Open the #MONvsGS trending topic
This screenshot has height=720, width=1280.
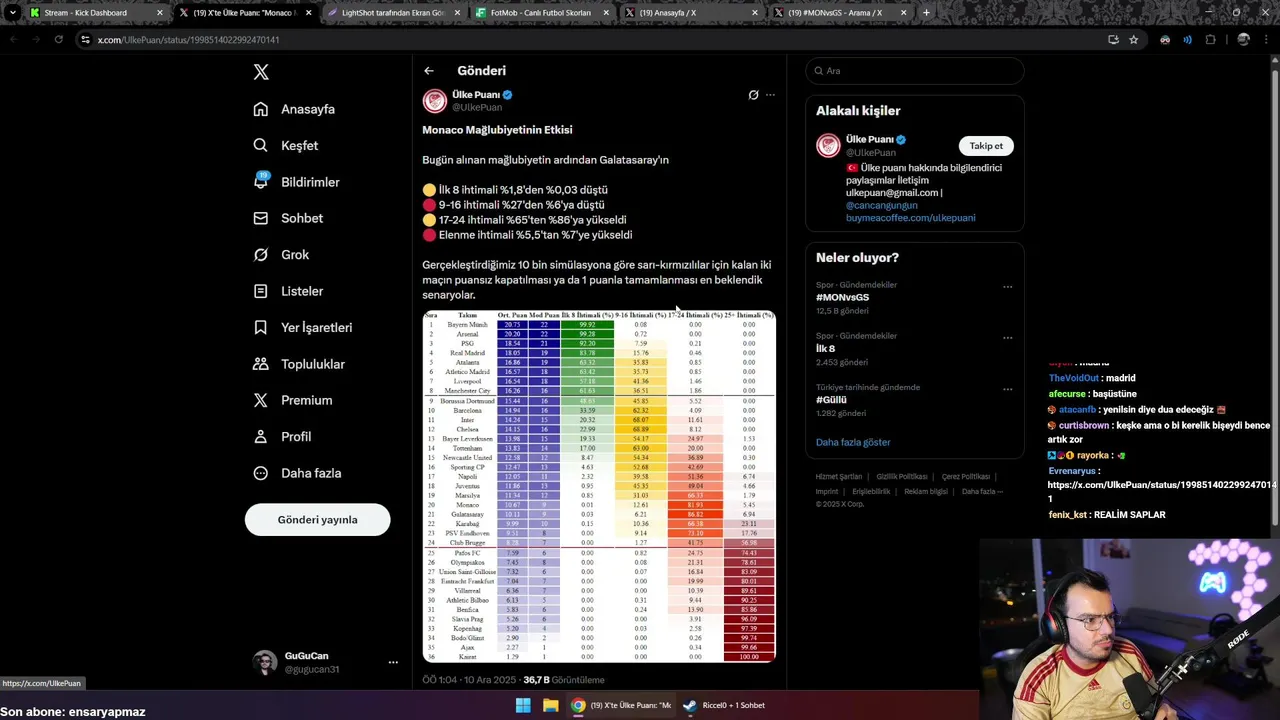[x=842, y=298]
